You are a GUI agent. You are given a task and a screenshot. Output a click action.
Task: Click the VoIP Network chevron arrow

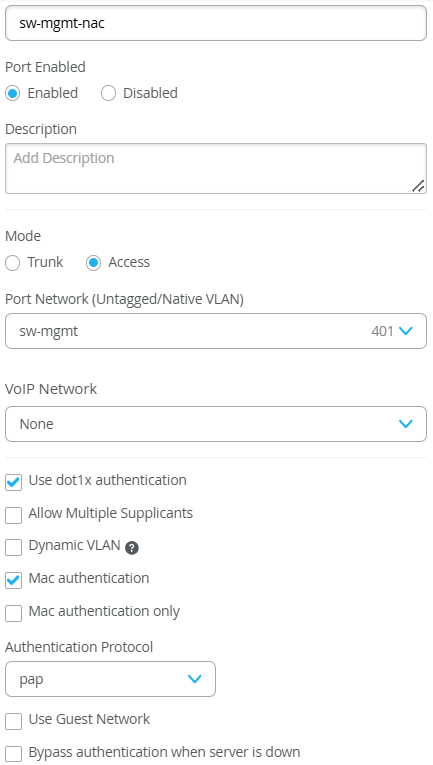[406, 423]
